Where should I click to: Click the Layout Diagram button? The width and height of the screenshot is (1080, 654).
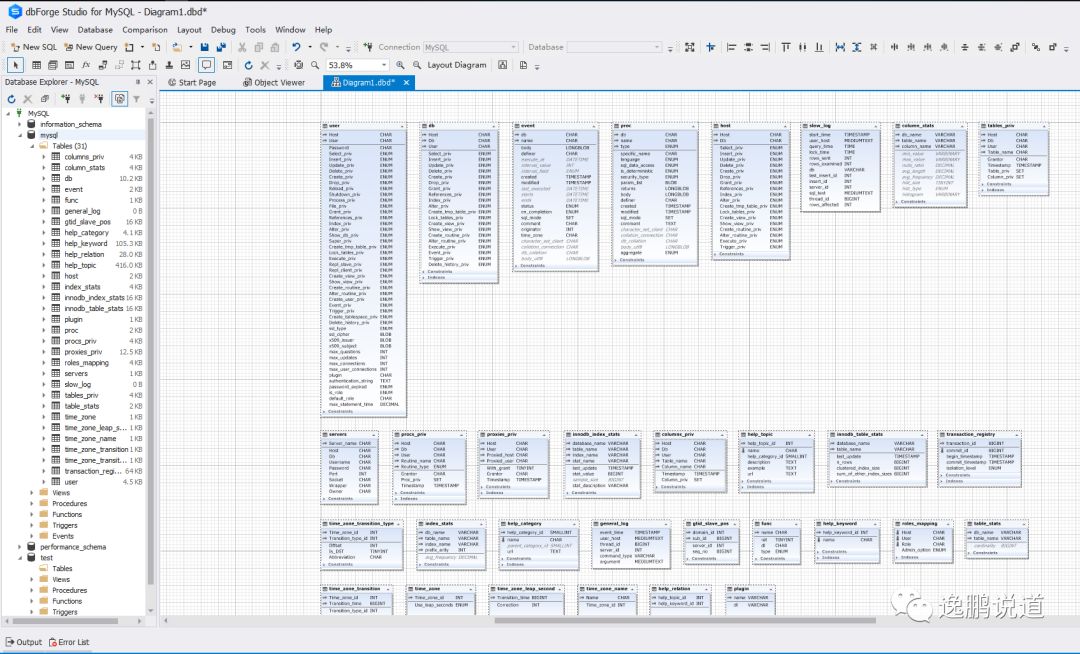pos(456,65)
